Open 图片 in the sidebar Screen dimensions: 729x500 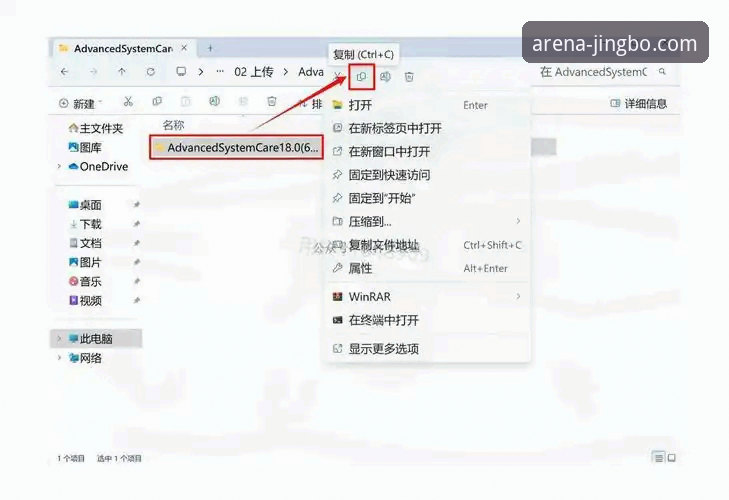coord(85,262)
